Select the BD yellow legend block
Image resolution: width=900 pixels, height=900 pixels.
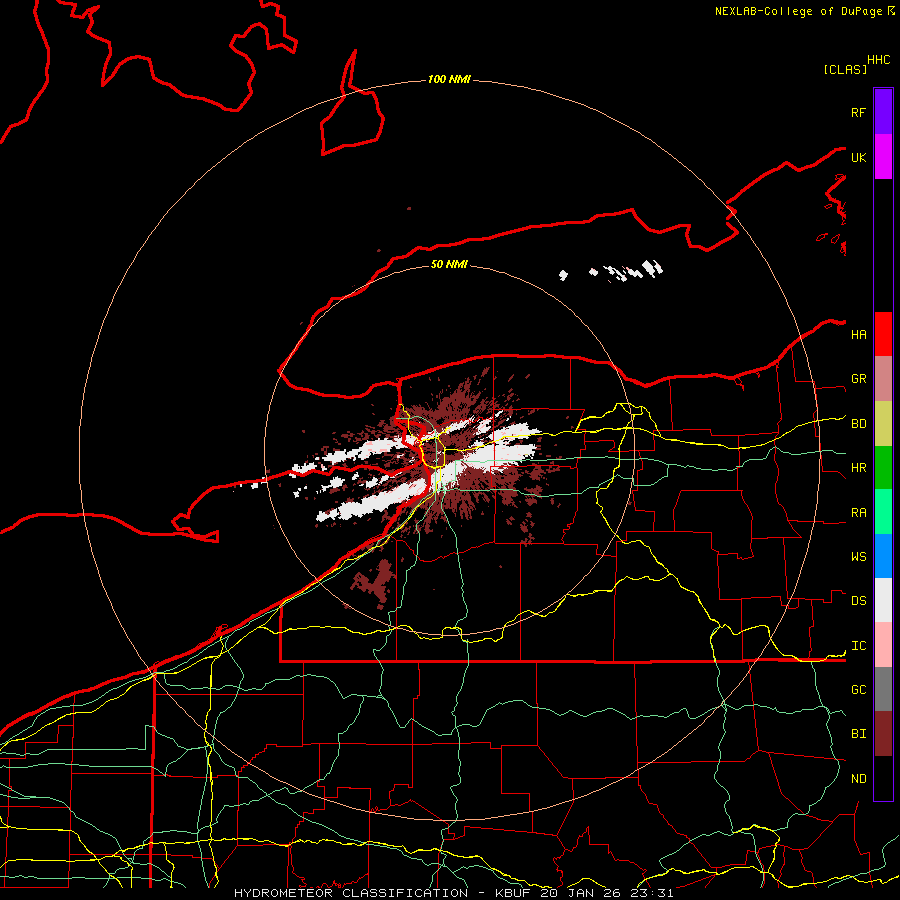(883, 424)
